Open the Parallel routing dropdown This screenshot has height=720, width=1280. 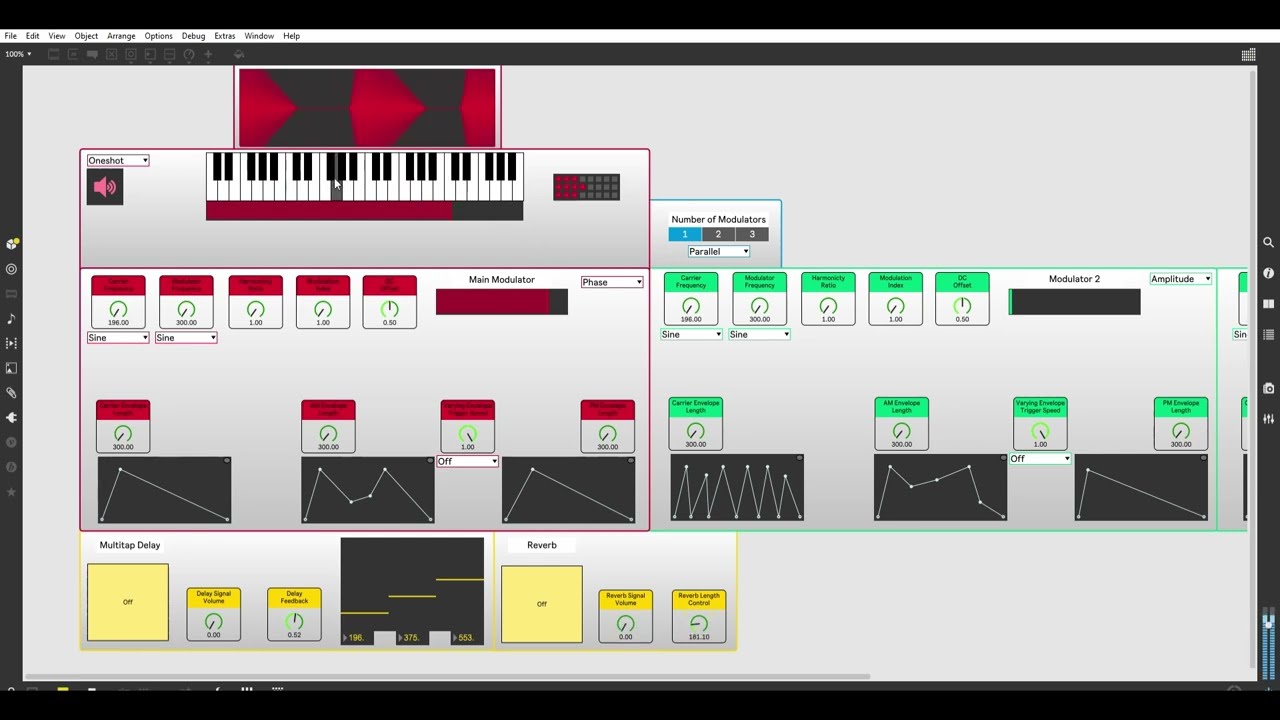[719, 251]
